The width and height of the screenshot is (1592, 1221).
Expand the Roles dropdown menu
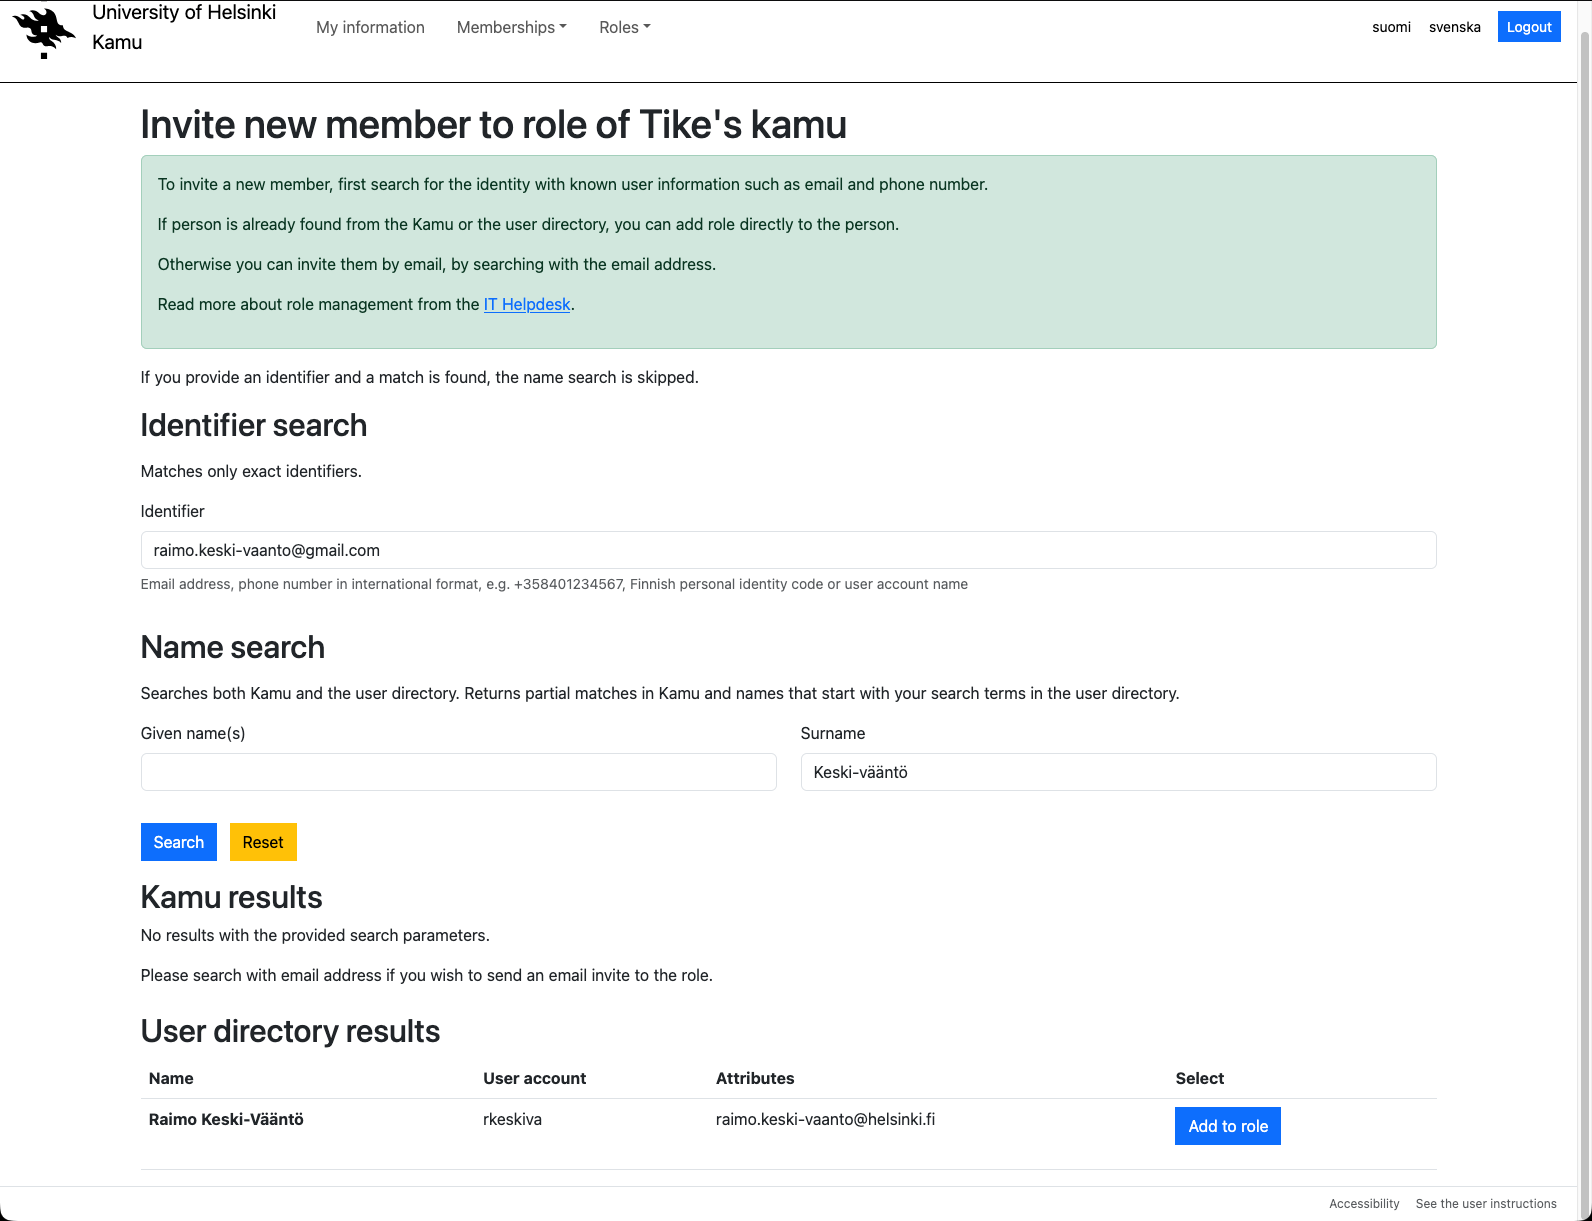click(x=624, y=27)
